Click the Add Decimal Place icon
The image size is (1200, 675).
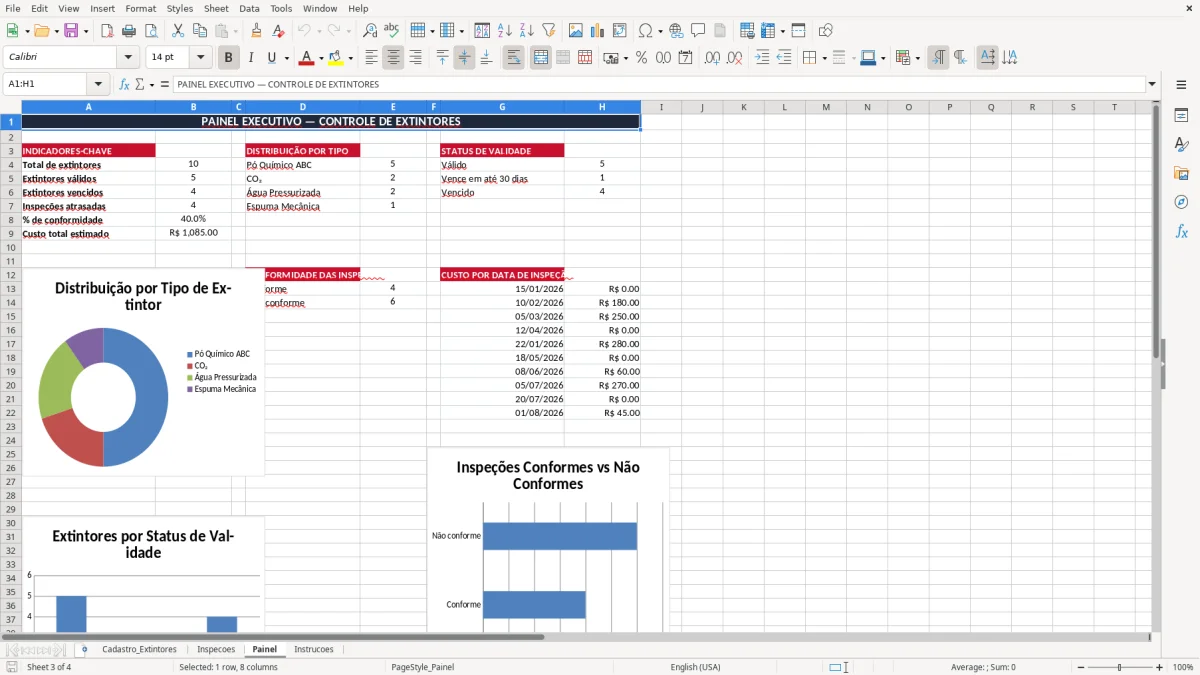coord(713,58)
